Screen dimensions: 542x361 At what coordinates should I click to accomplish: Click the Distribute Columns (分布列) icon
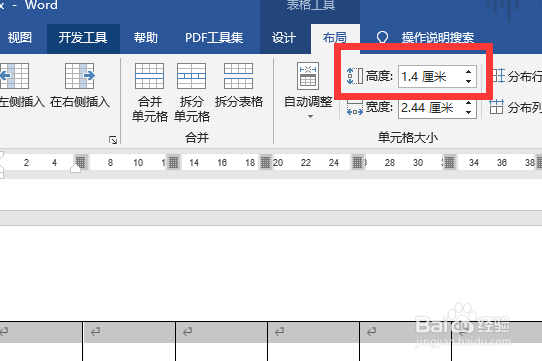point(496,107)
